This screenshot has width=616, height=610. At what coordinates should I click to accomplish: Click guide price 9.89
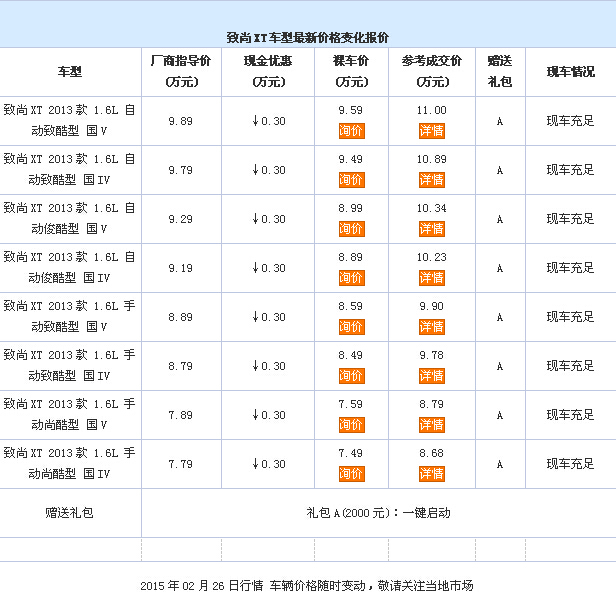pyautogui.click(x=181, y=121)
